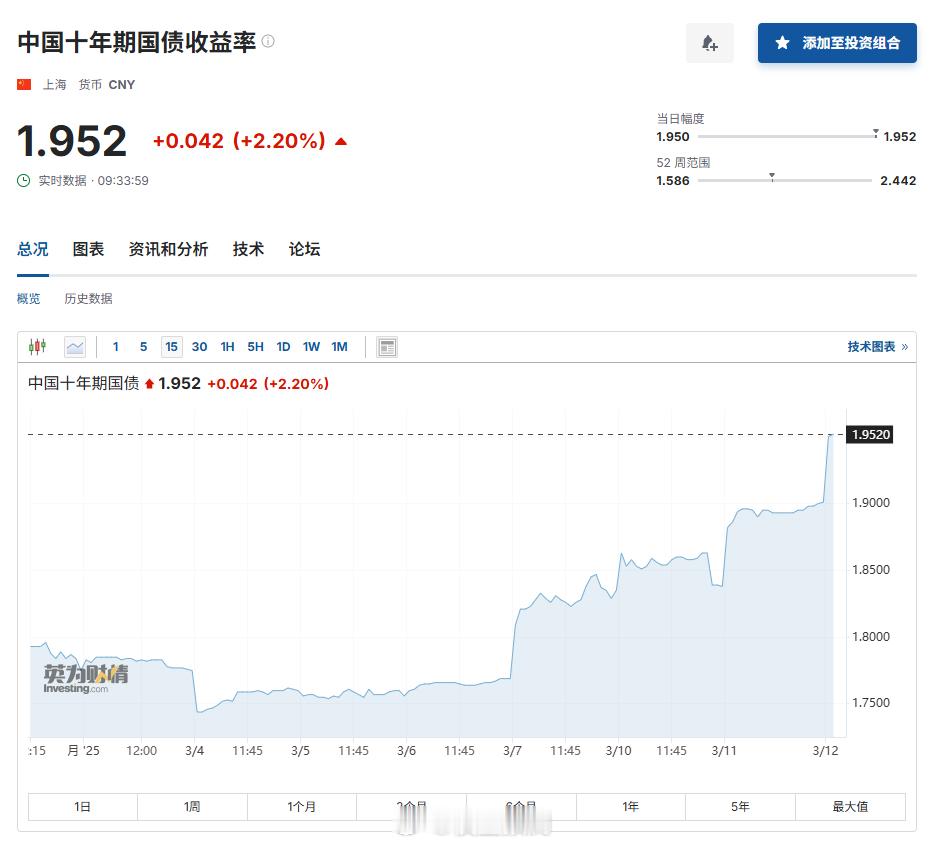This screenshot has width=948, height=845.
Task: Click the 3/7 date on chart axis
Action: 513,751
